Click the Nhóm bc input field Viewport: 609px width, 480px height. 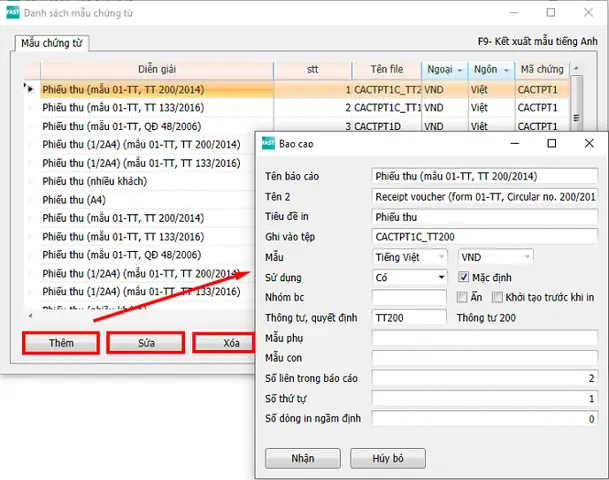click(409, 297)
